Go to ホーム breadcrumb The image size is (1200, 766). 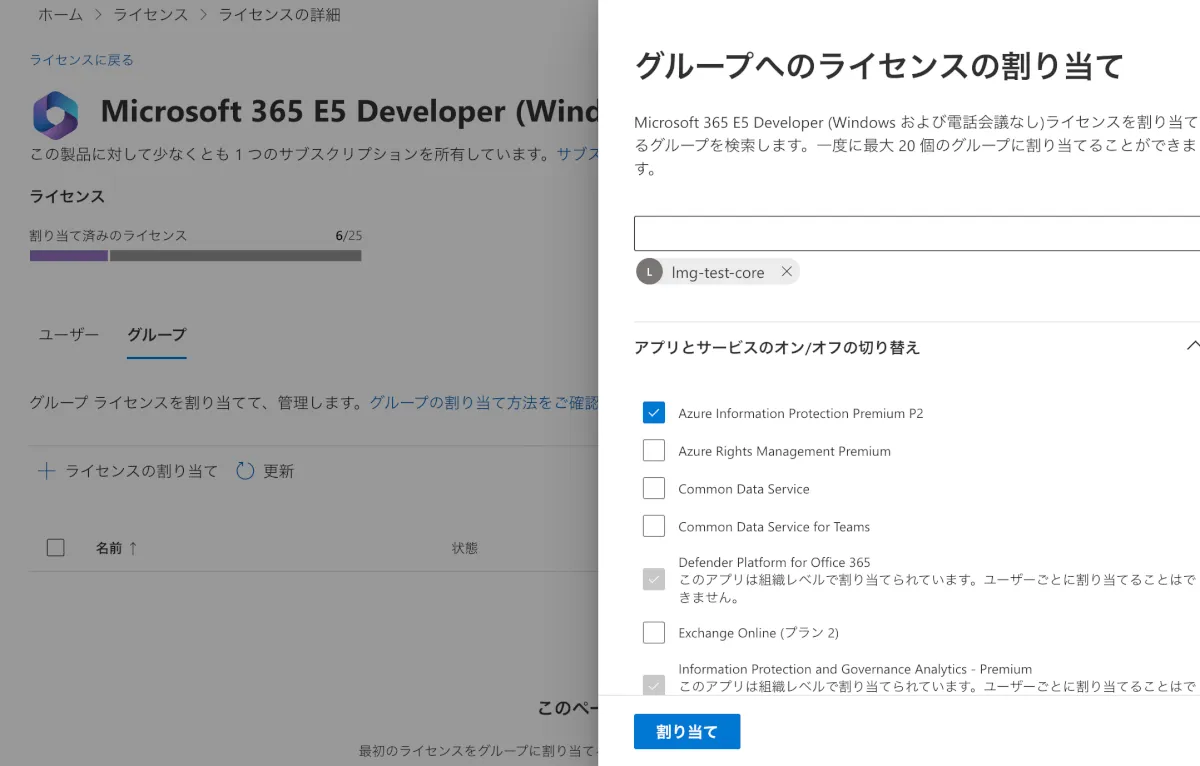pyautogui.click(x=61, y=15)
